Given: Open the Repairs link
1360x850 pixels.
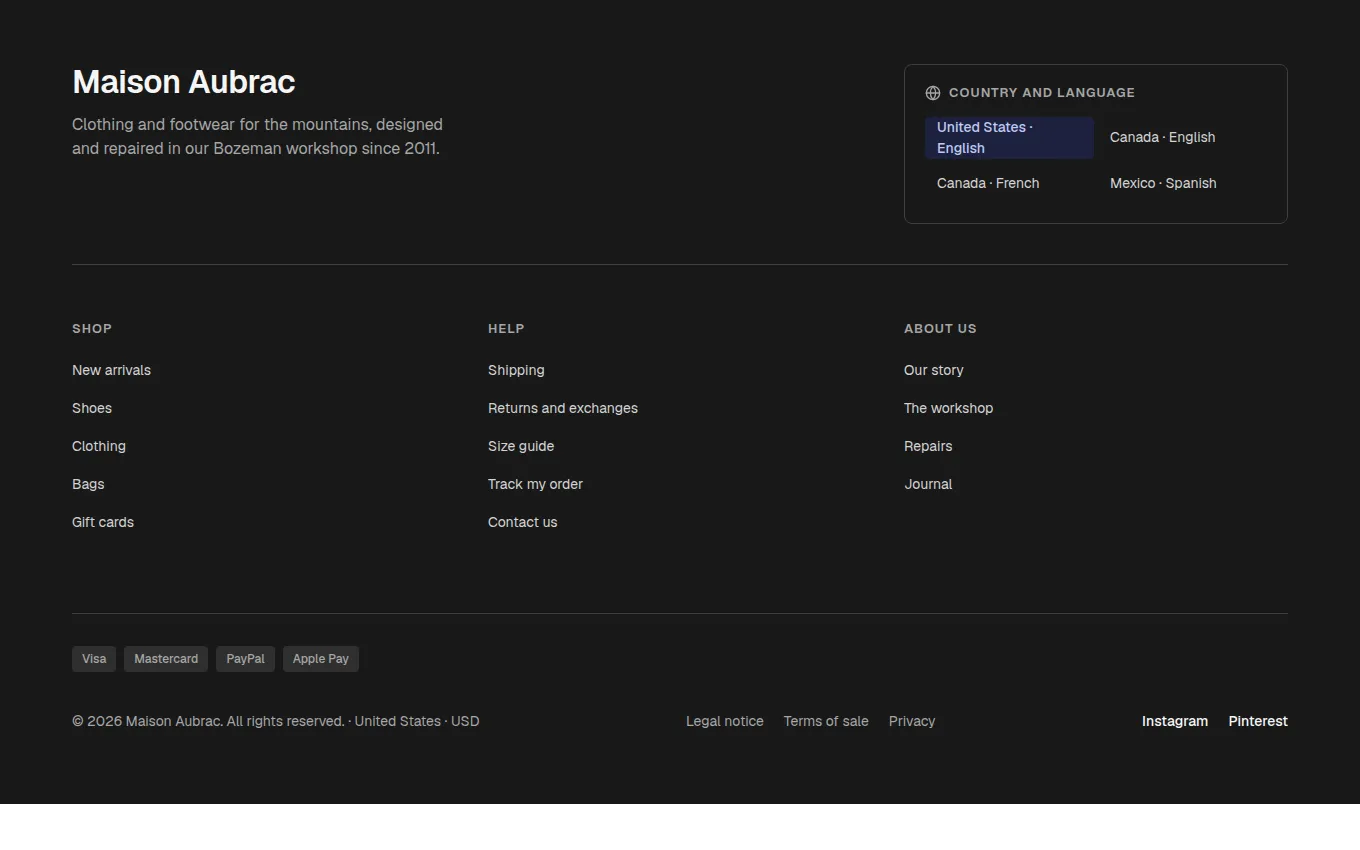Looking at the screenshot, I should tap(928, 446).
